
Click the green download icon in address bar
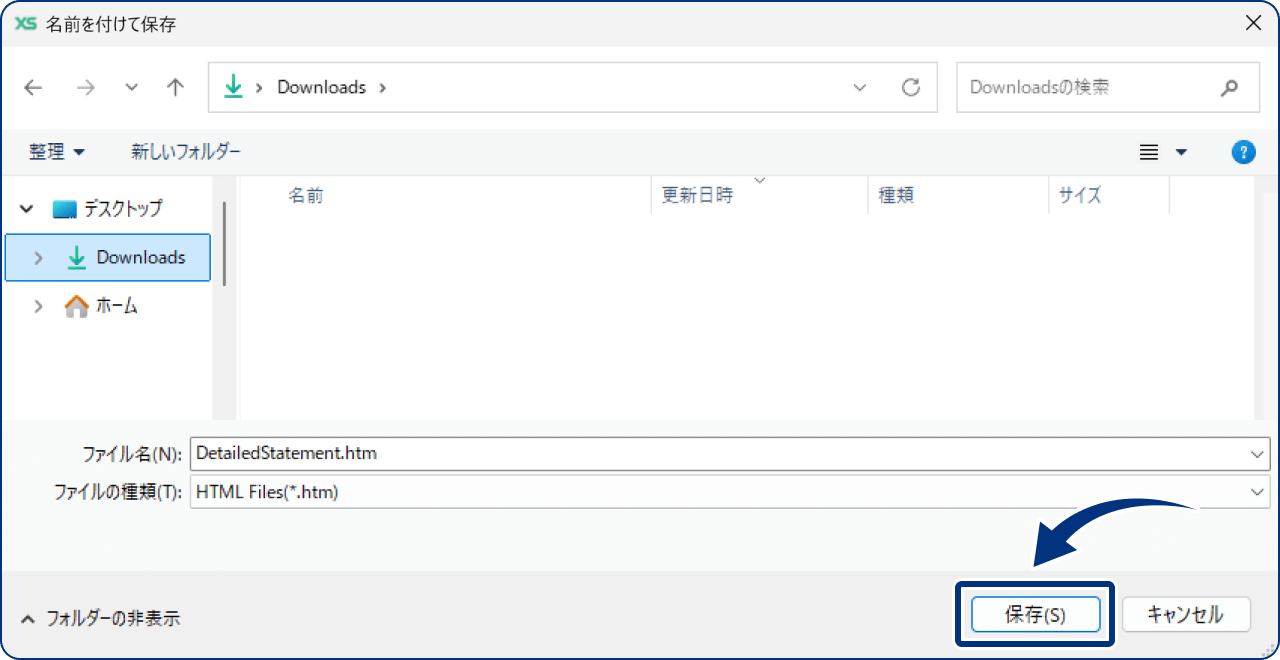pyautogui.click(x=233, y=88)
